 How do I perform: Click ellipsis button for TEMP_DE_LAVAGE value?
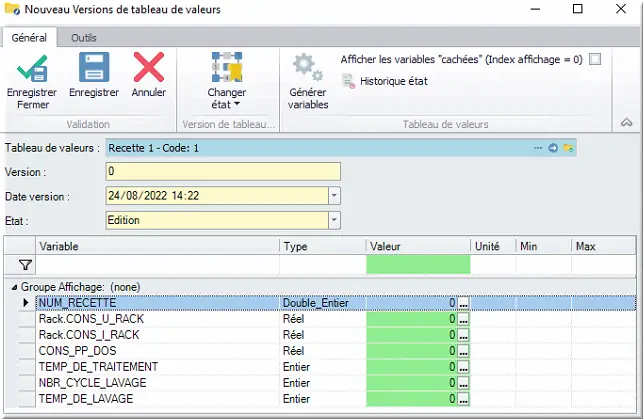click(463, 399)
